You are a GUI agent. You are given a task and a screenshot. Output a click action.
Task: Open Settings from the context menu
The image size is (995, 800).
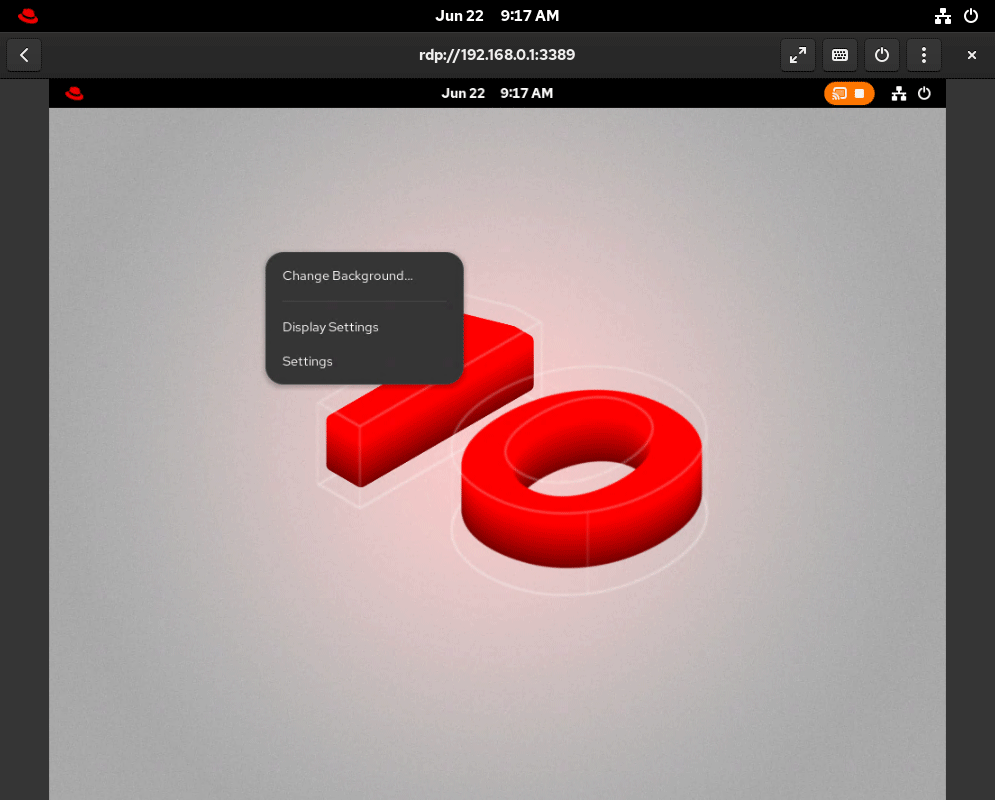click(x=364, y=362)
